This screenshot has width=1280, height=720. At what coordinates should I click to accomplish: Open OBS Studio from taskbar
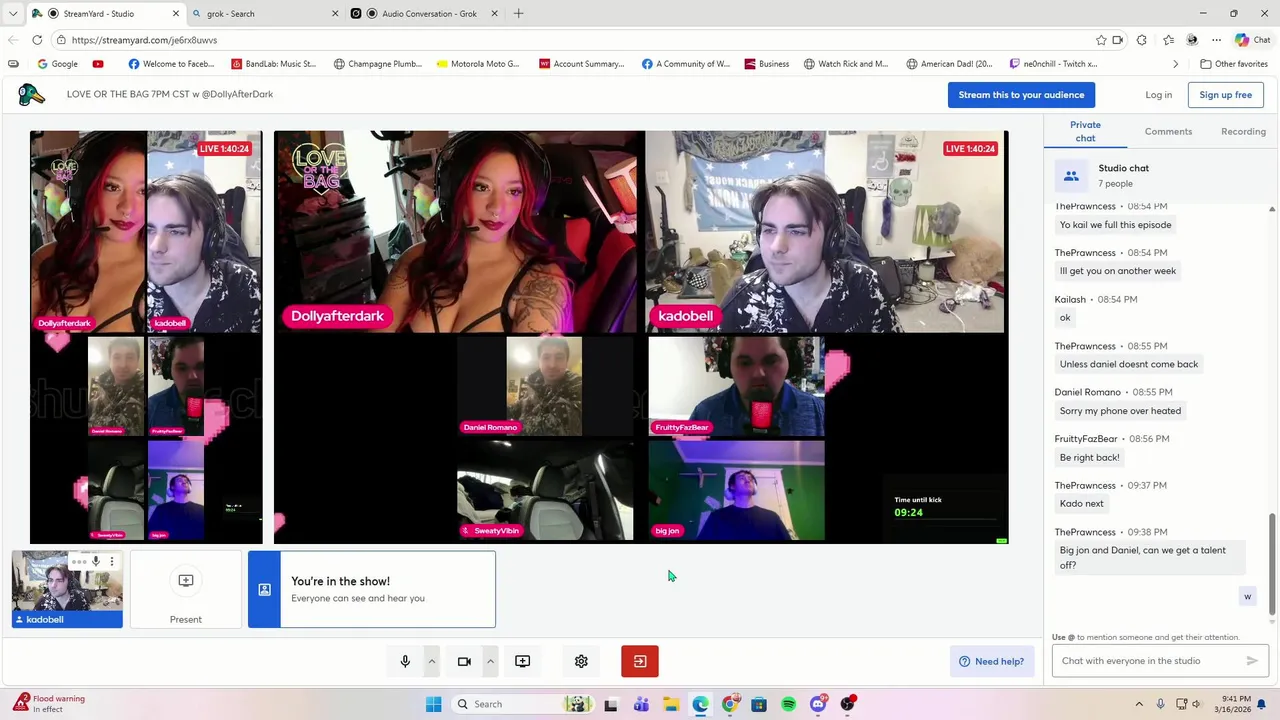pos(848,704)
